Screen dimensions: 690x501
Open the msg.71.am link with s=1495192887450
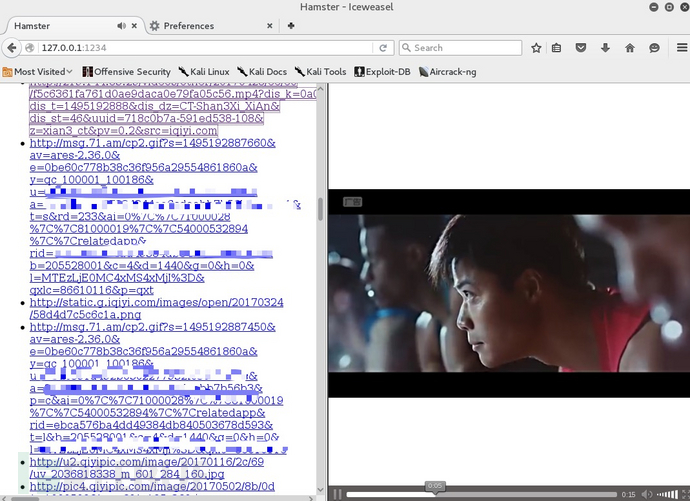tap(152, 327)
